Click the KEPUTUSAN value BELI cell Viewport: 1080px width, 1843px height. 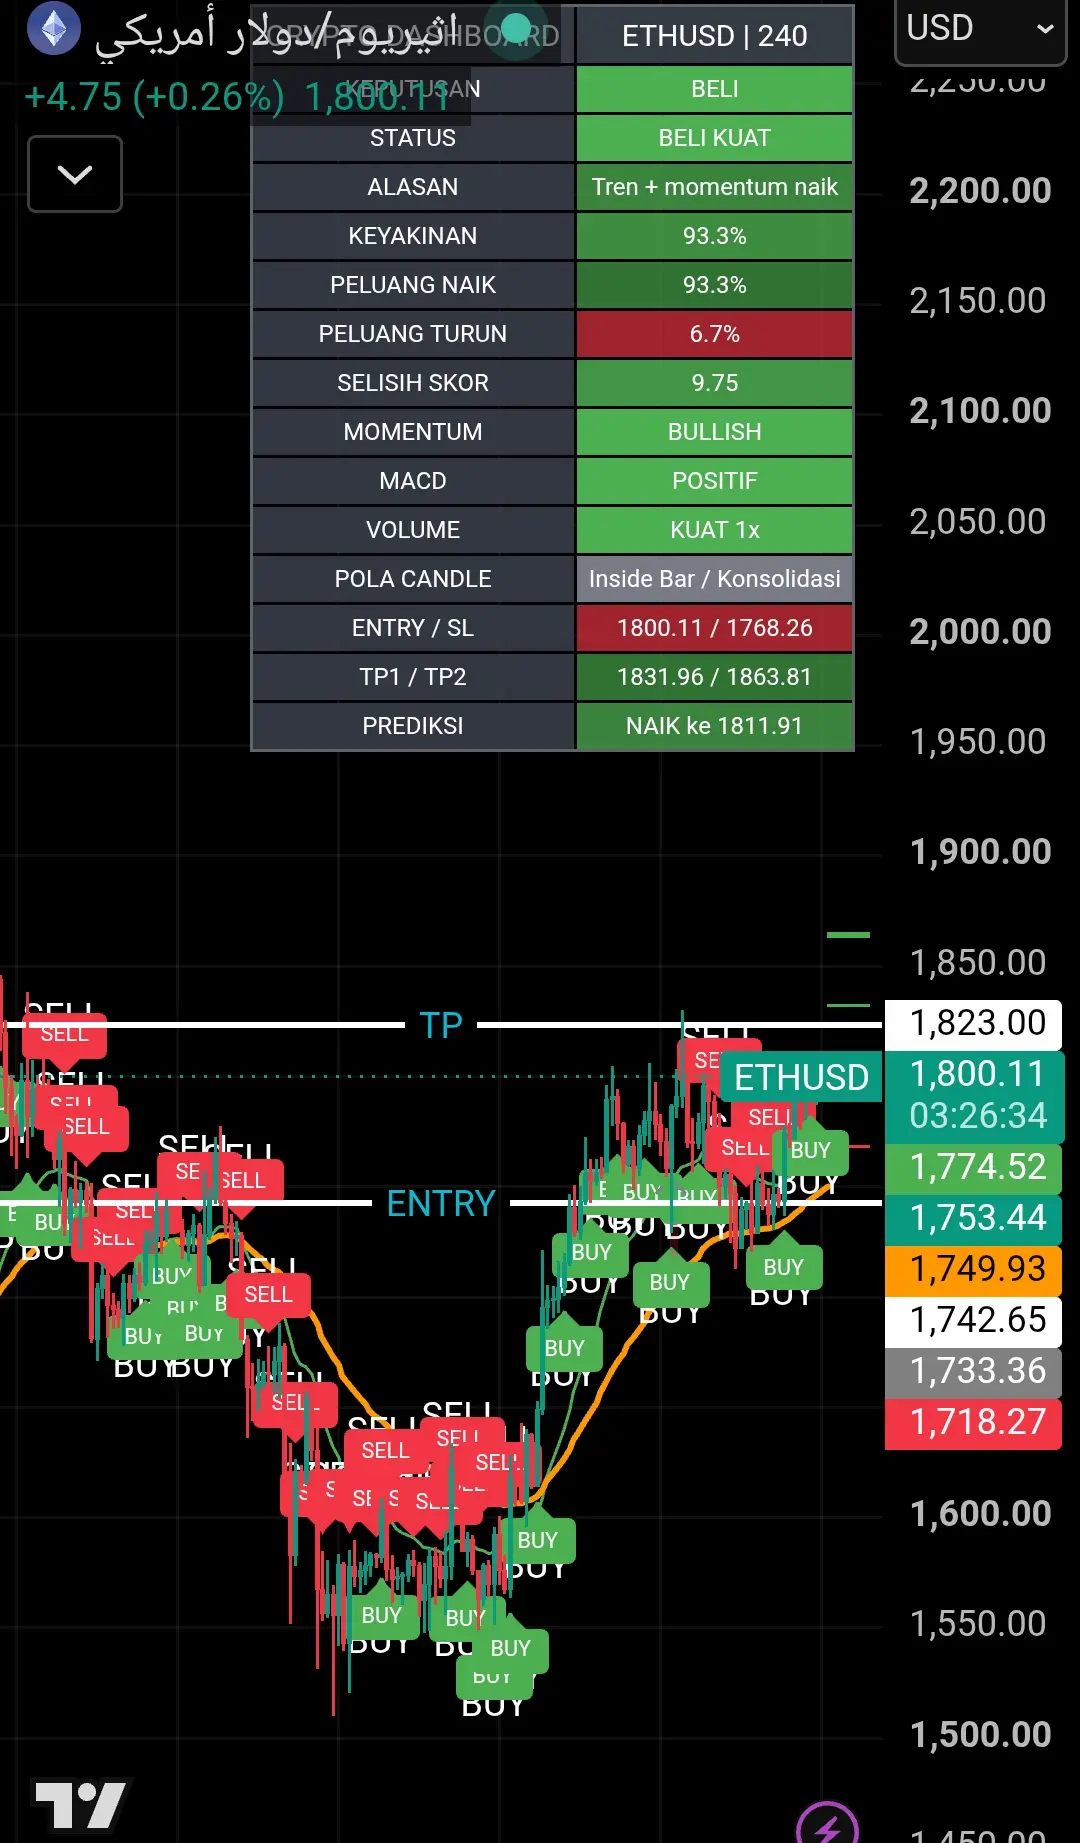tap(714, 89)
